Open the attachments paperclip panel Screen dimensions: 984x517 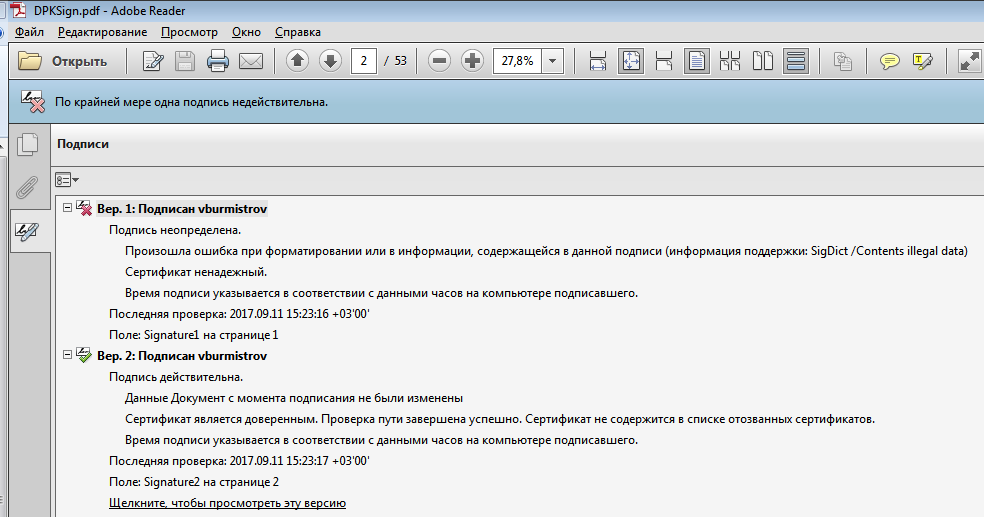click(27, 187)
